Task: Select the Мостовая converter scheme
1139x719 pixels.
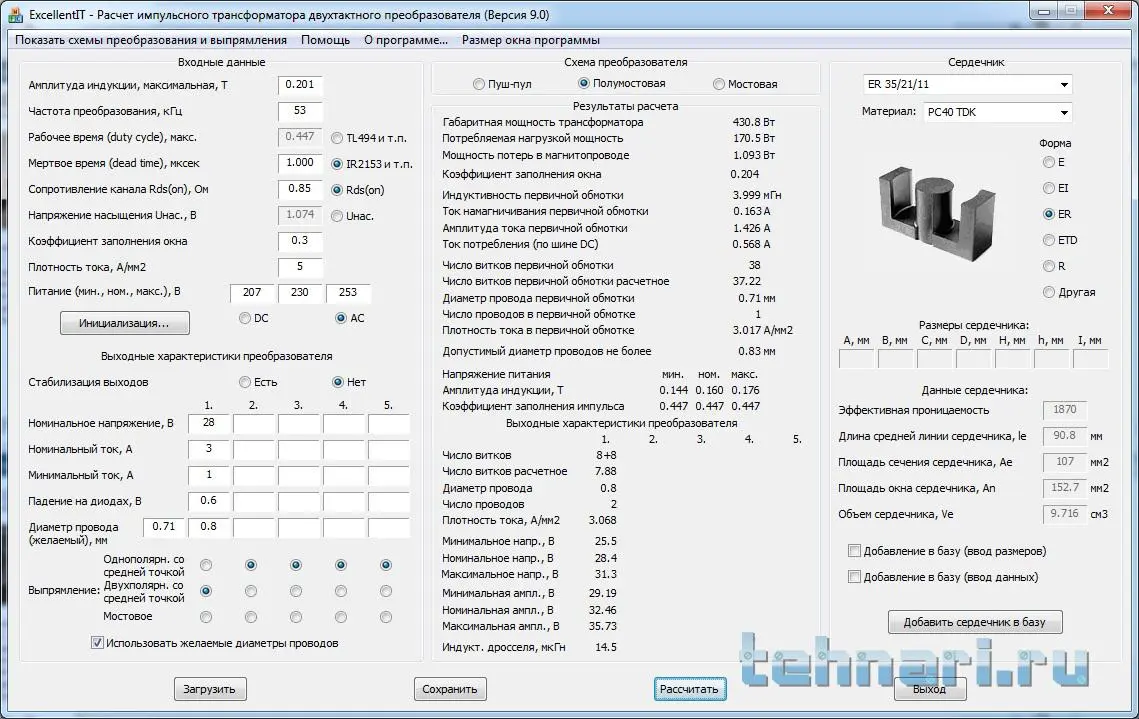Action: point(745,84)
